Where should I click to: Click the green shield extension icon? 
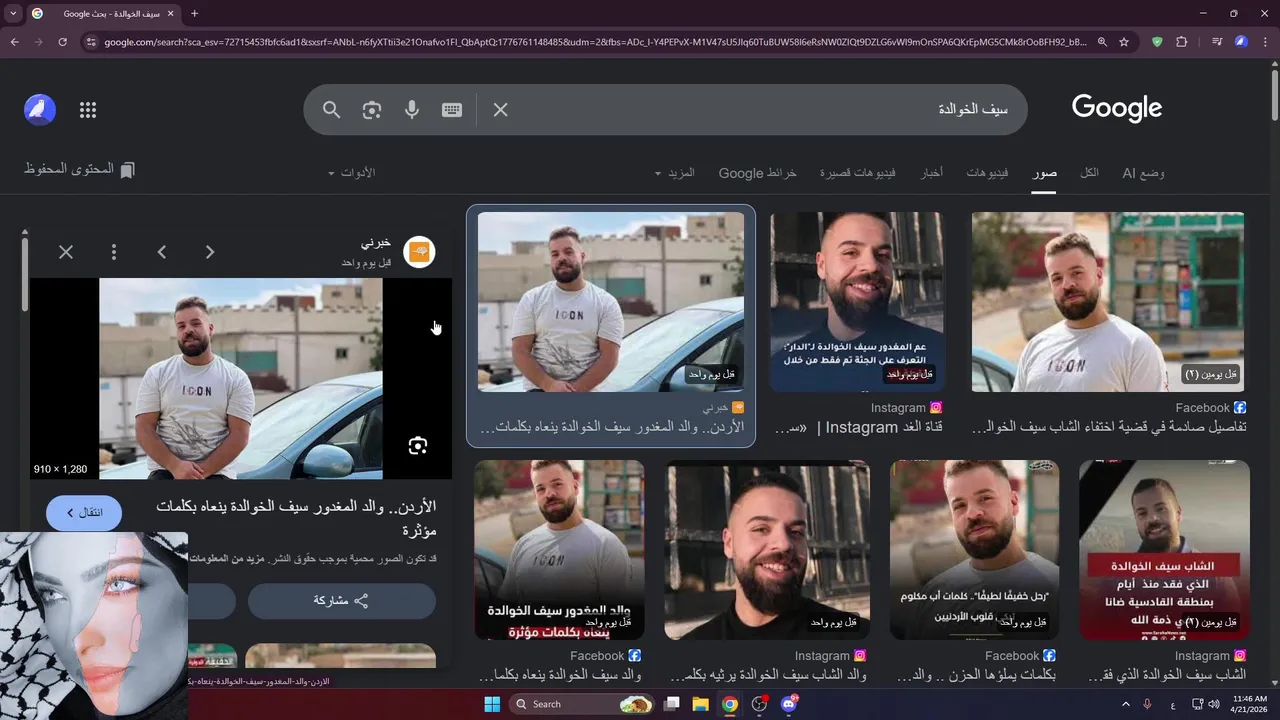tap(1158, 42)
